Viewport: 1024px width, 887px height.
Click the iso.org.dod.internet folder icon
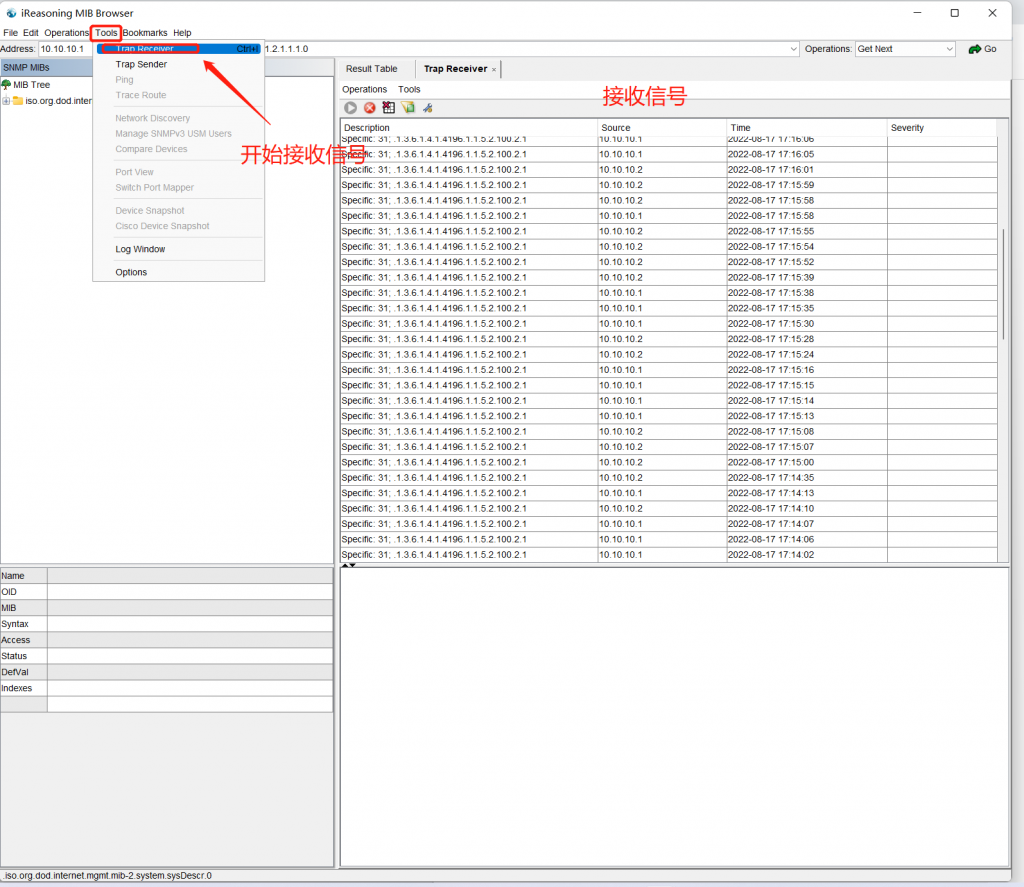point(18,101)
